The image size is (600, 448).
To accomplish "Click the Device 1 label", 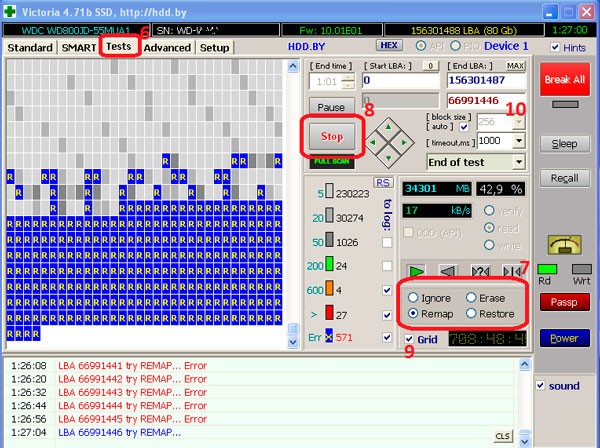I will [x=506, y=46].
